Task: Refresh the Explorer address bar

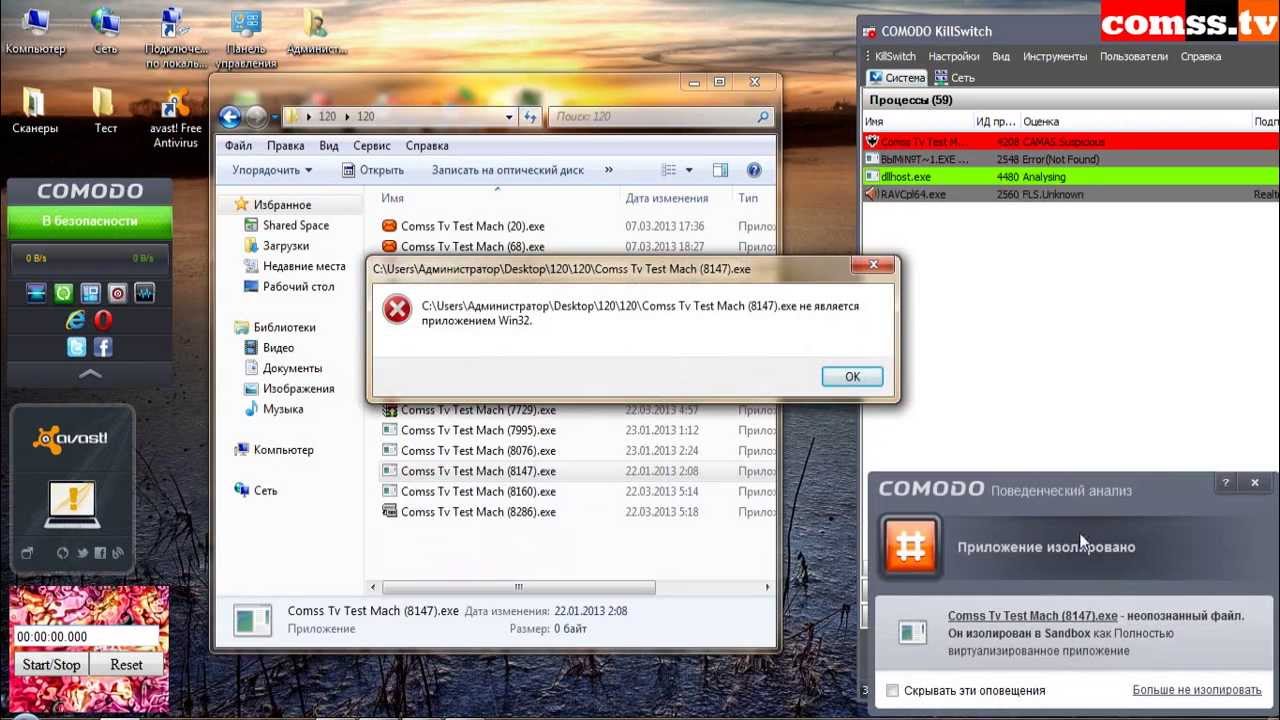Action: (530, 117)
